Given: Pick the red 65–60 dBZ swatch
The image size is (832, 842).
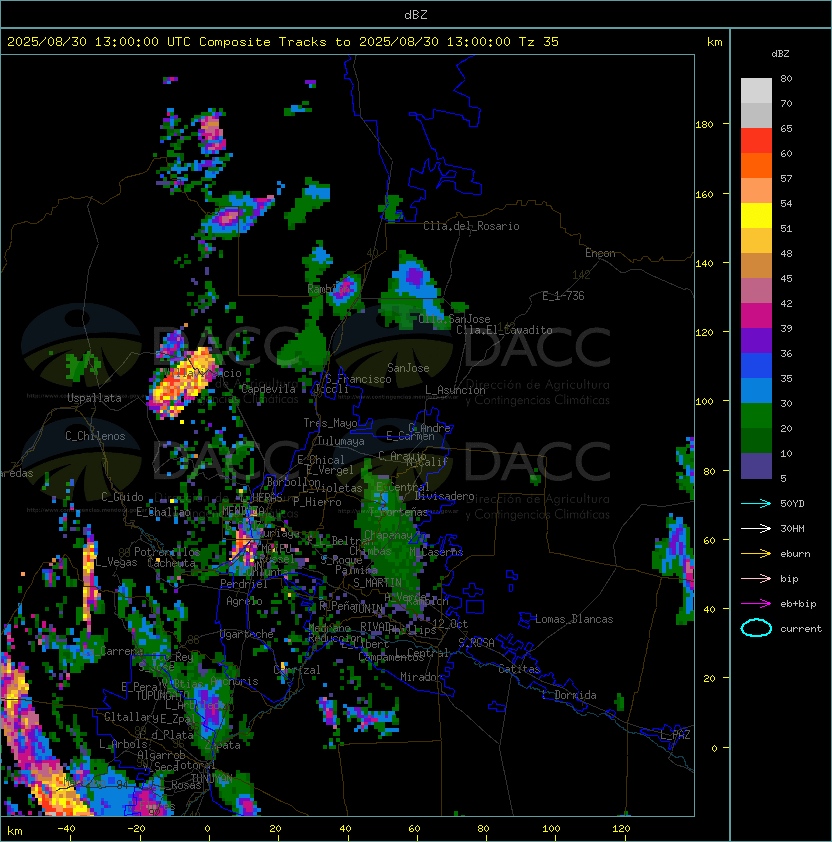Looking at the screenshot, I should tap(756, 141).
